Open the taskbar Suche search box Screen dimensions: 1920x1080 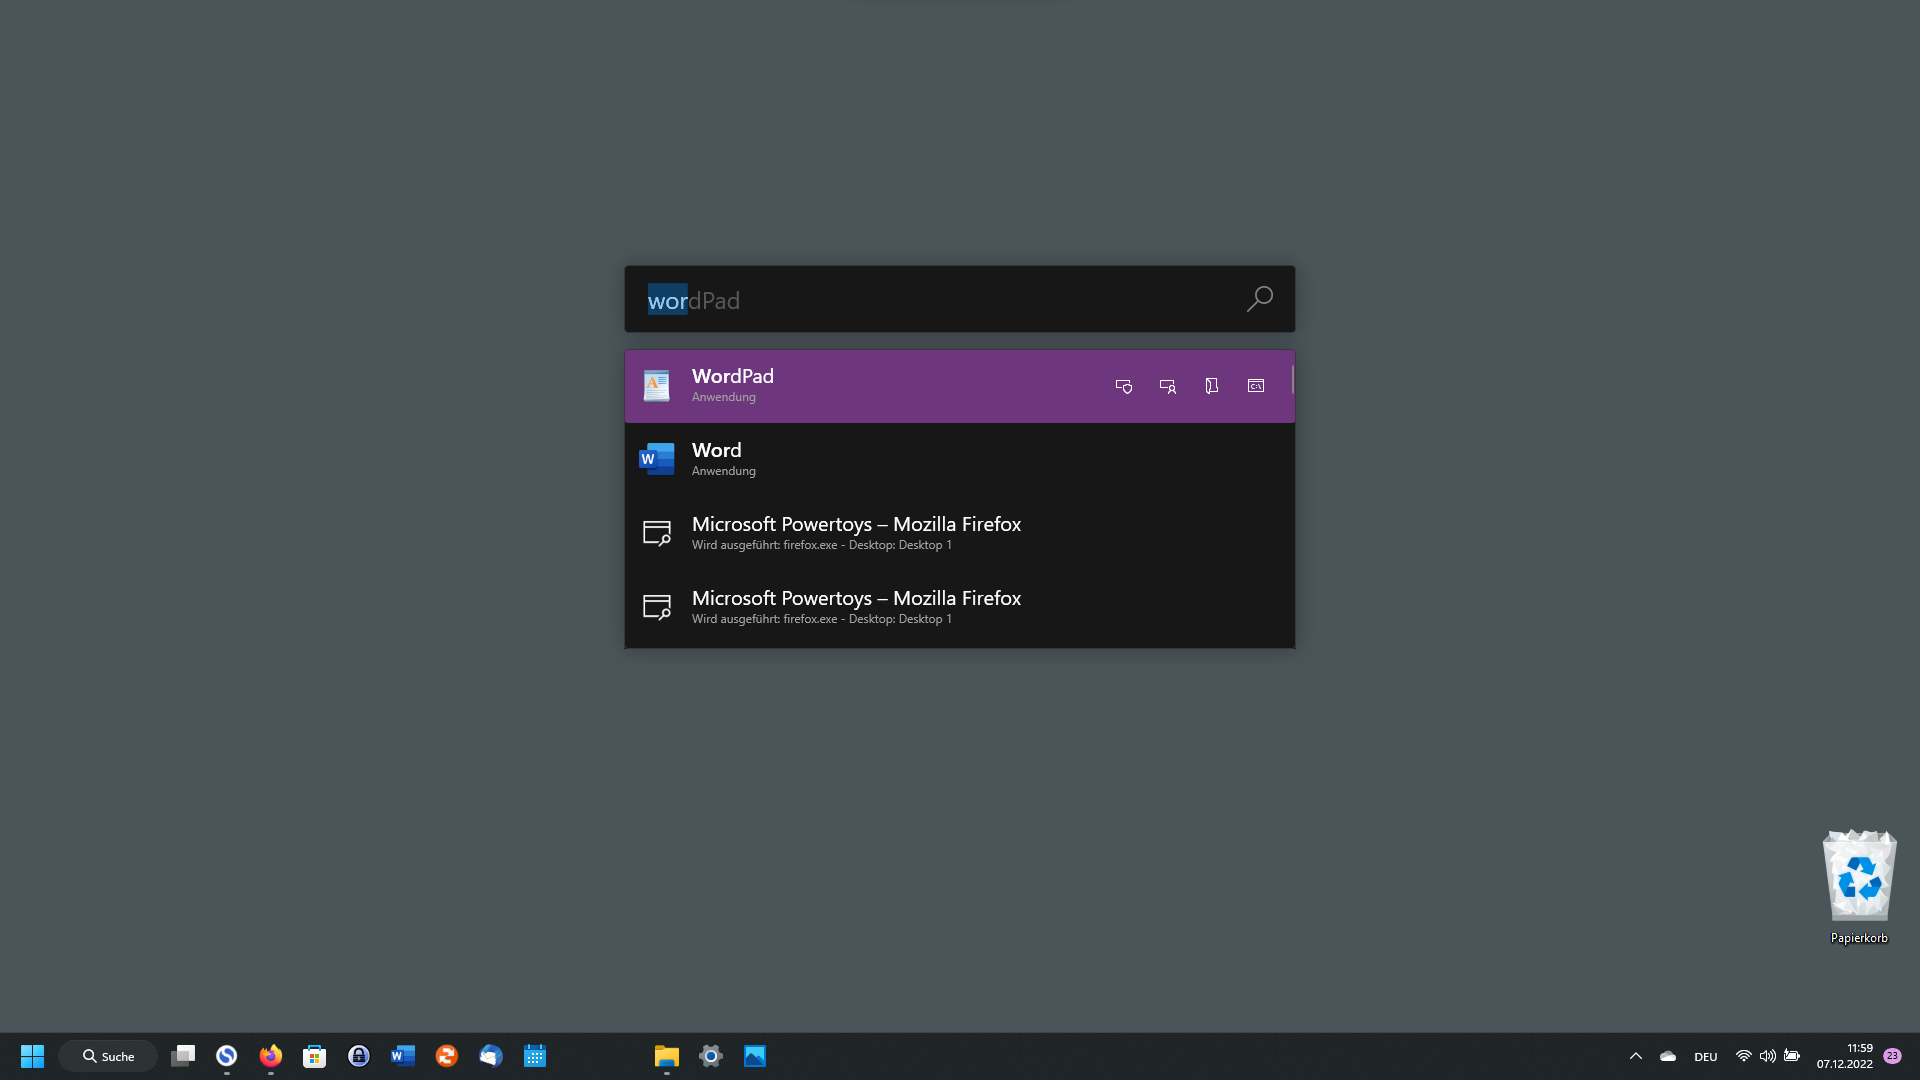click(x=108, y=1056)
